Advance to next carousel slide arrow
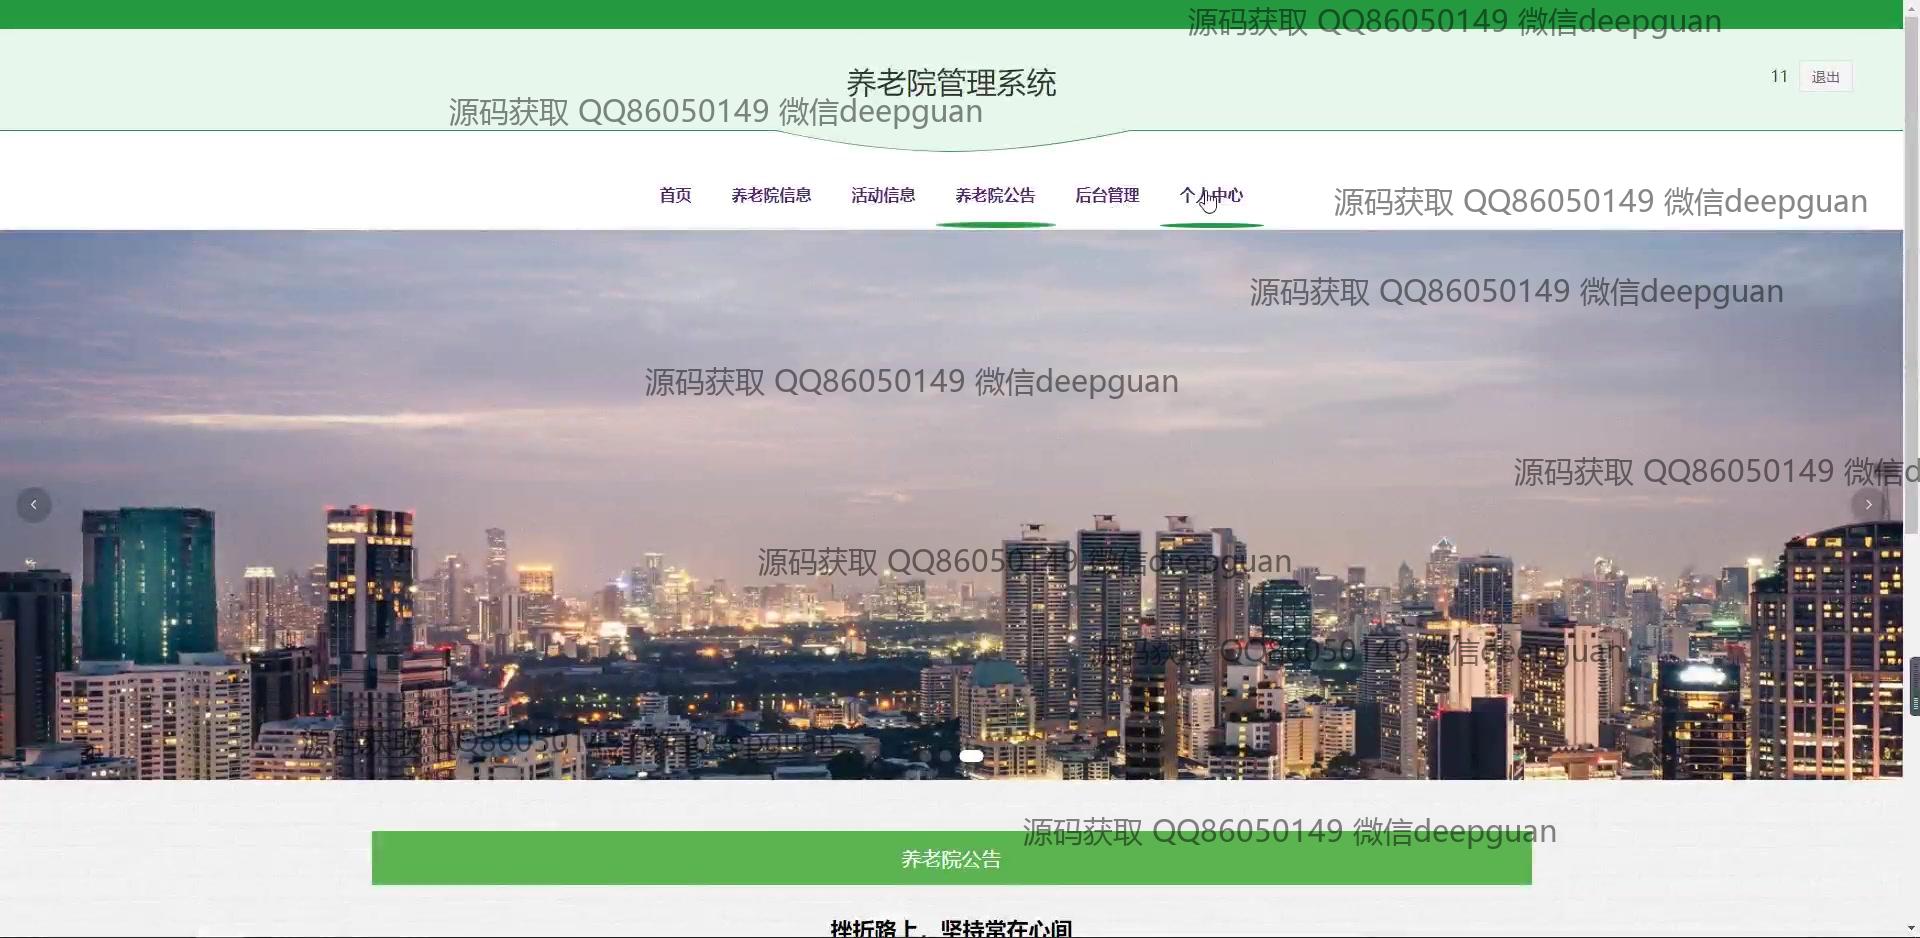The width and height of the screenshot is (1920, 938). tap(1868, 505)
